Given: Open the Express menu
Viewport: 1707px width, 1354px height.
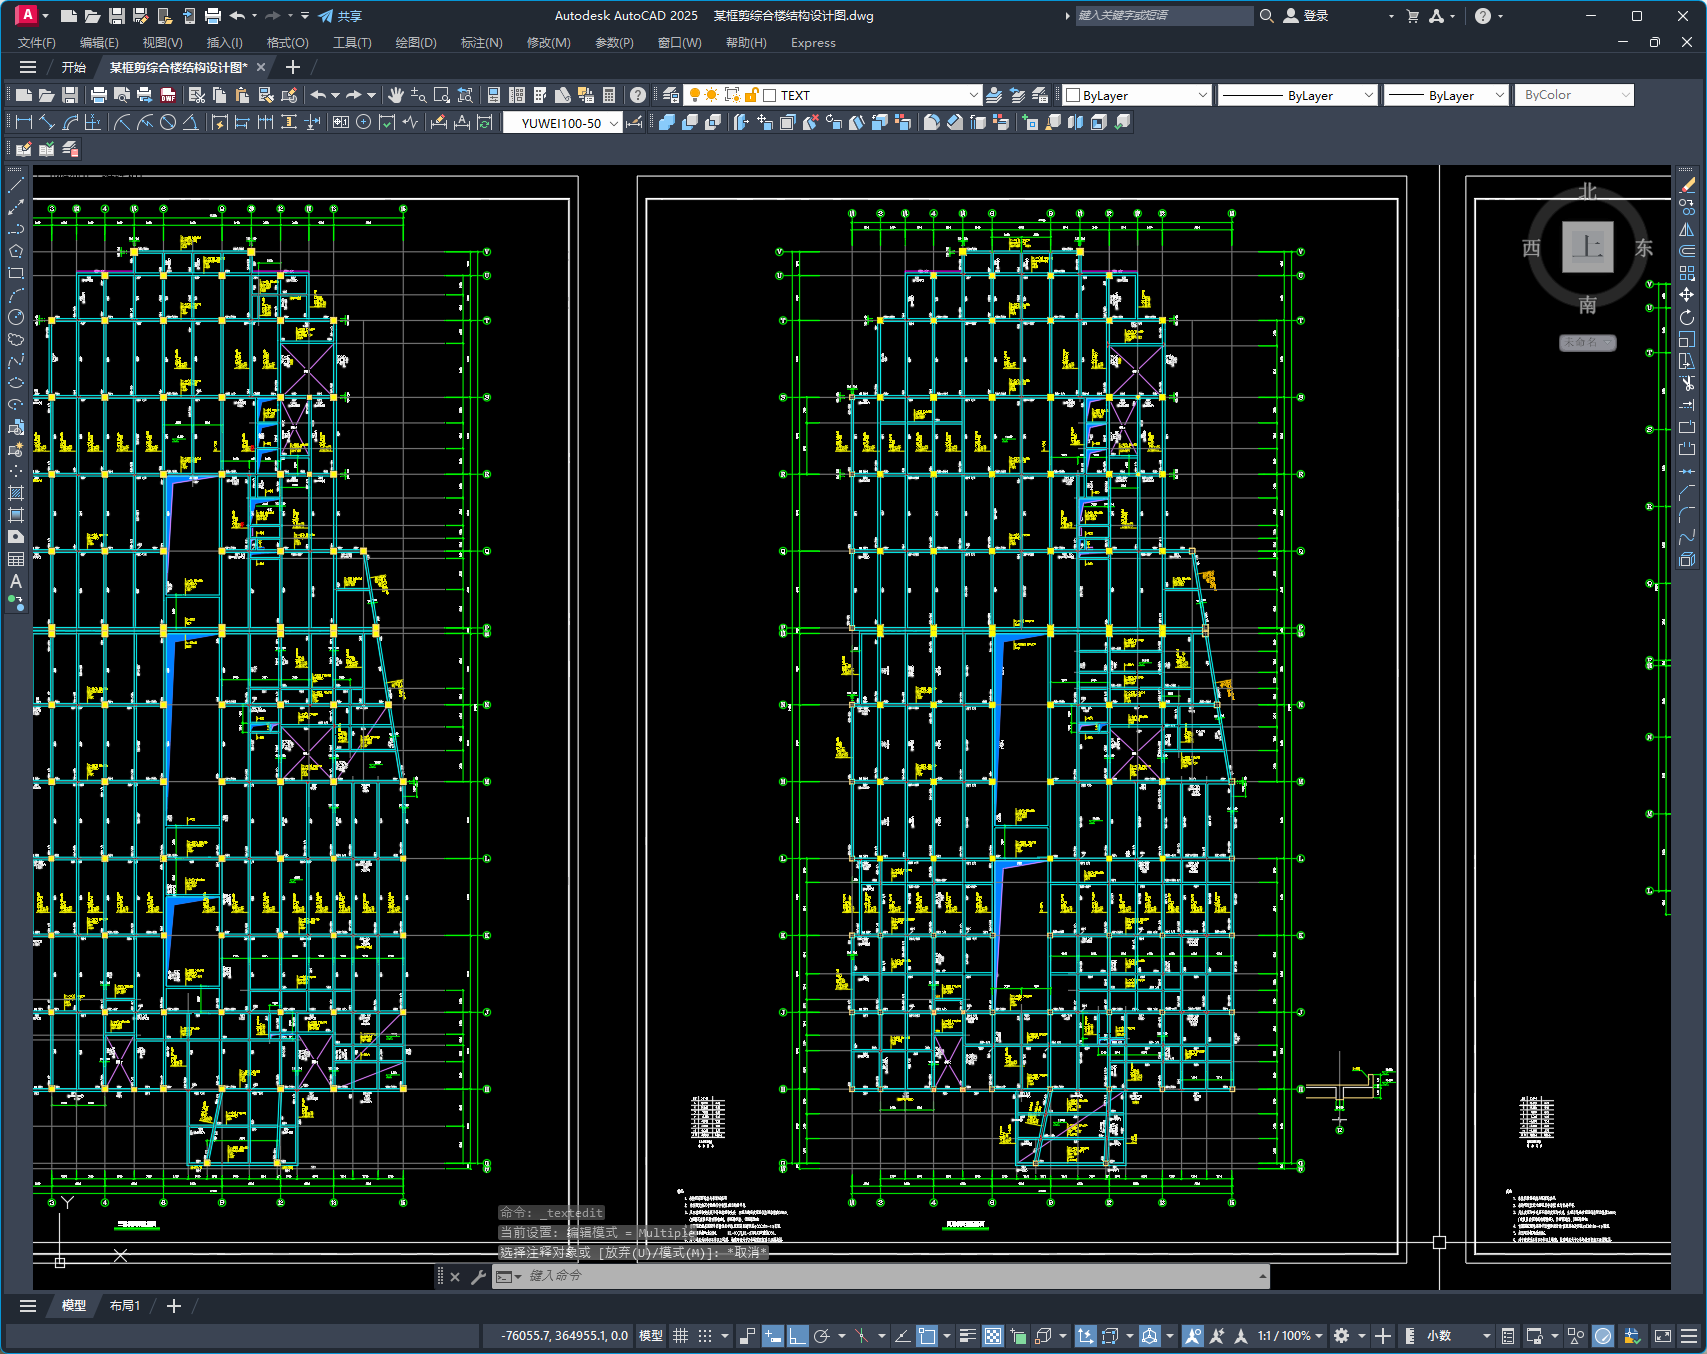Looking at the screenshot, I should click(x=813, y=43).
